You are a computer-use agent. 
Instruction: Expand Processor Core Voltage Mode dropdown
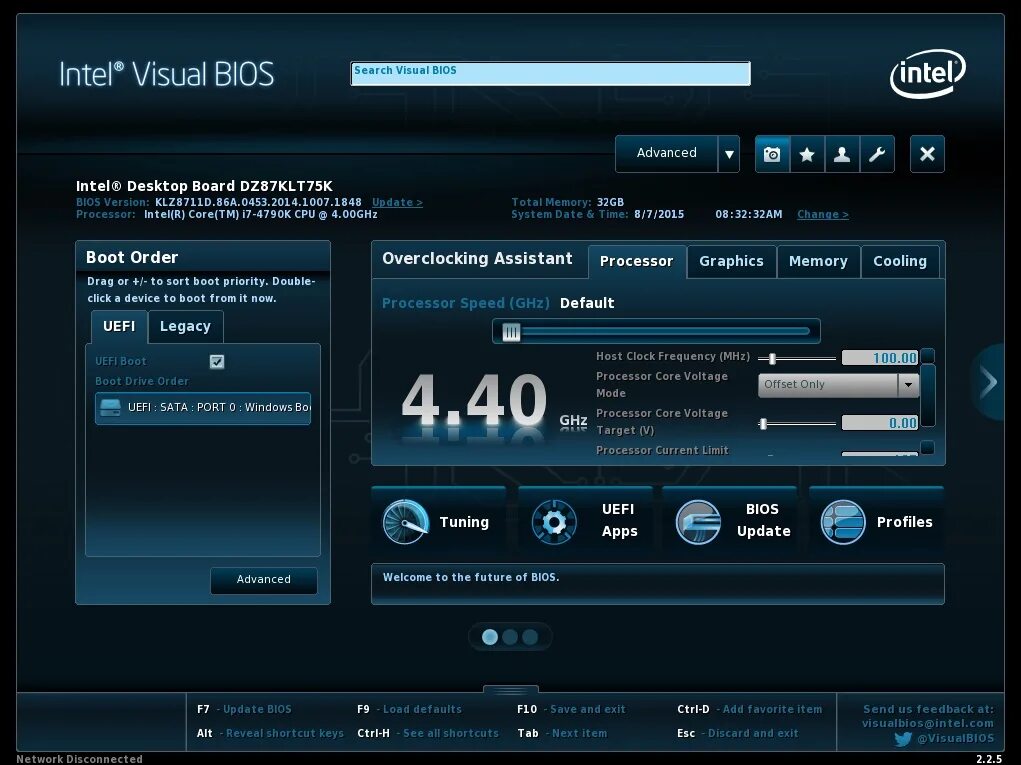908,385
